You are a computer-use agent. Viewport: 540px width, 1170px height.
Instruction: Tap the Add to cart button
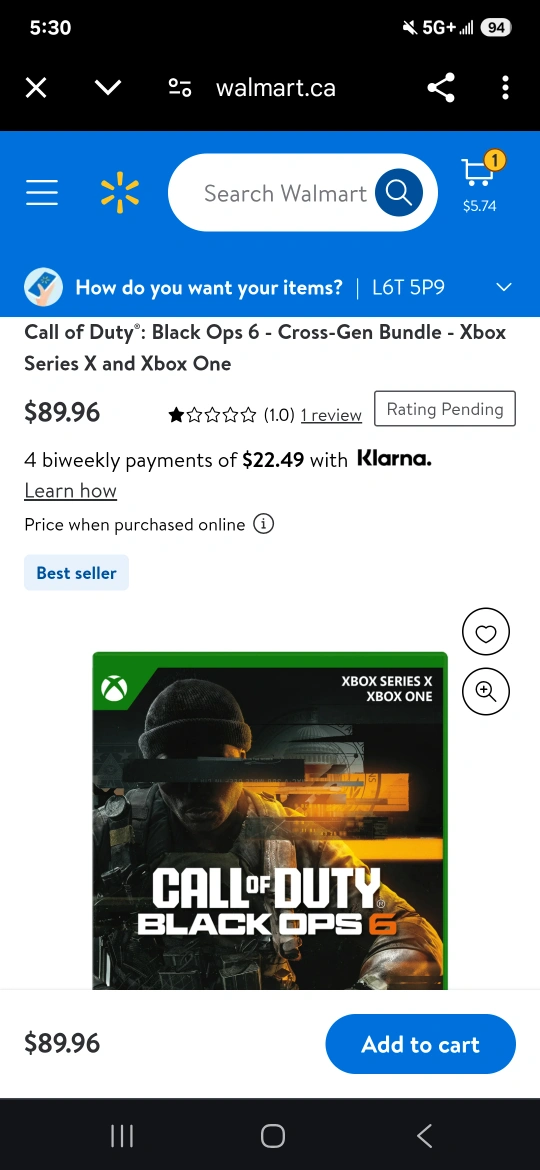(421, 1044)
